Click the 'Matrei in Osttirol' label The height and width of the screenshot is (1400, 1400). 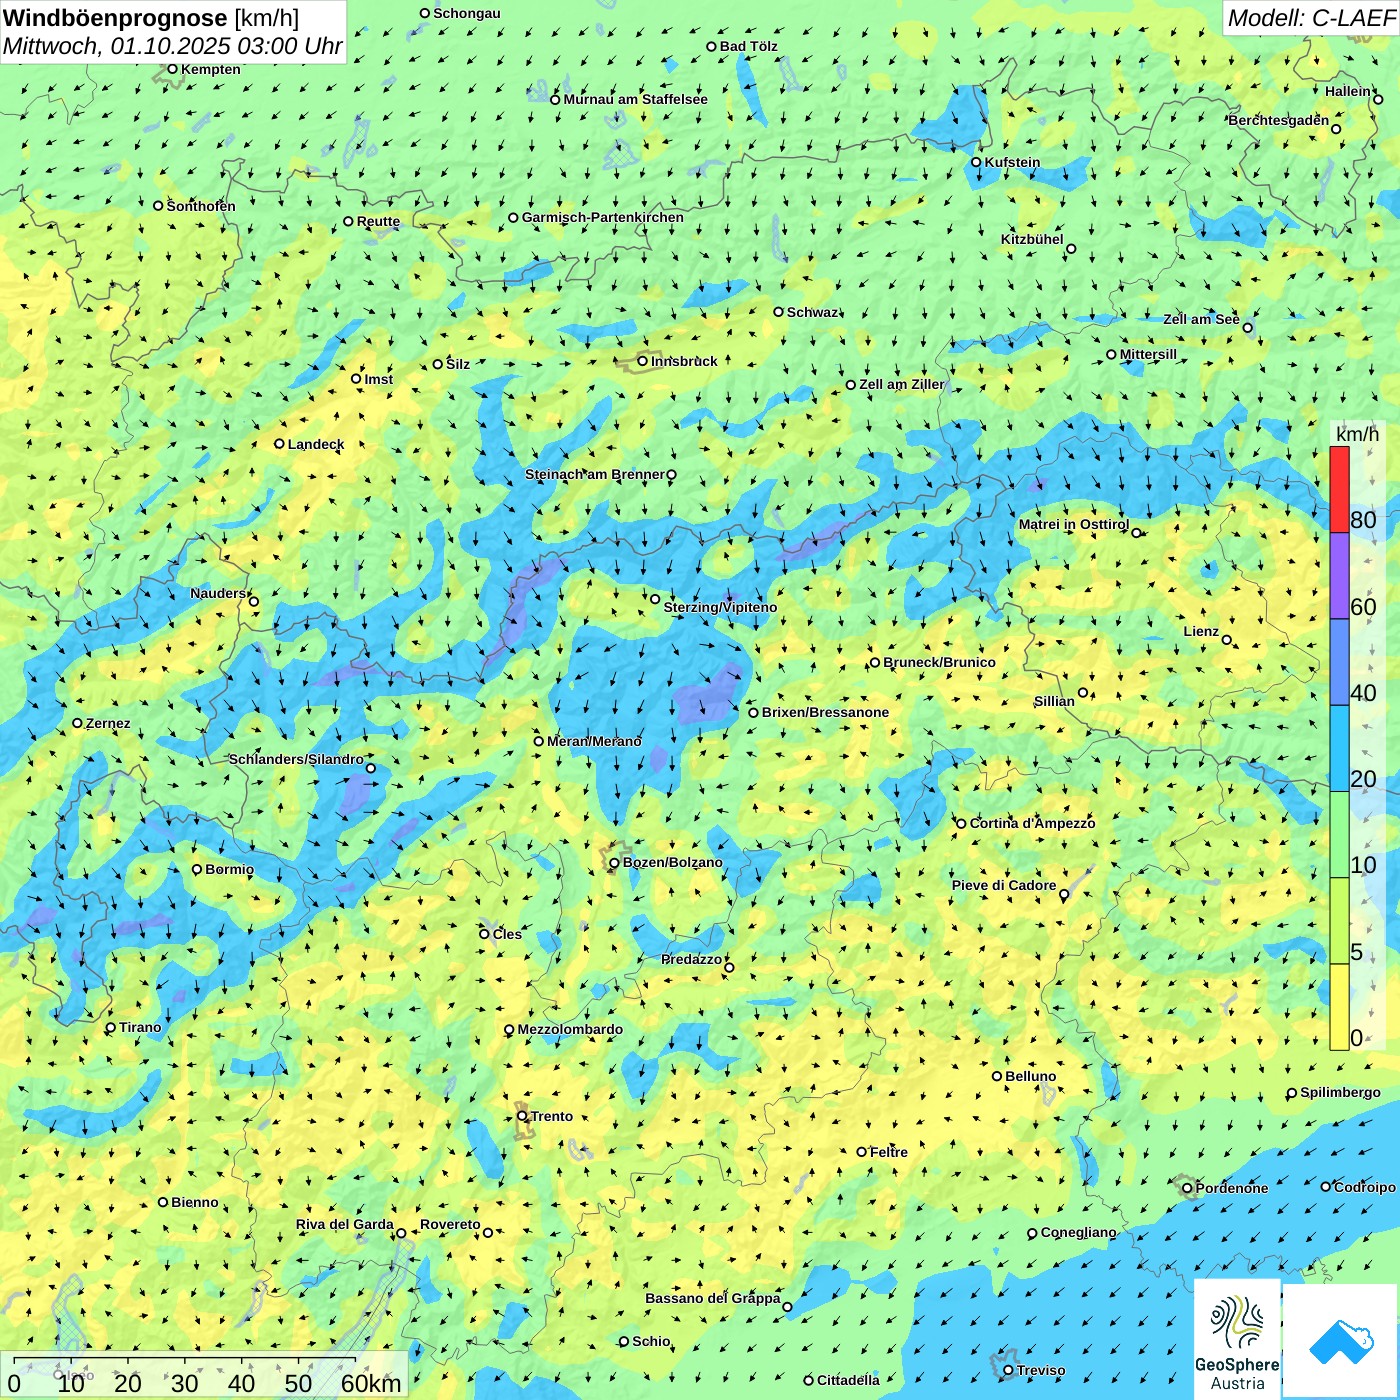(1074, 524)
